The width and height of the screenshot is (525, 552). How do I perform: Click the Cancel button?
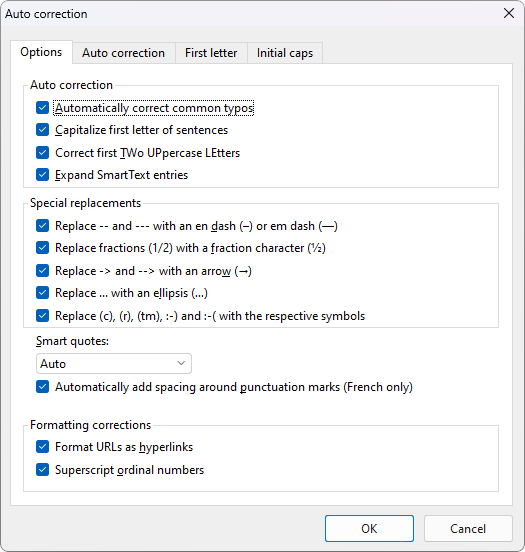468,528
